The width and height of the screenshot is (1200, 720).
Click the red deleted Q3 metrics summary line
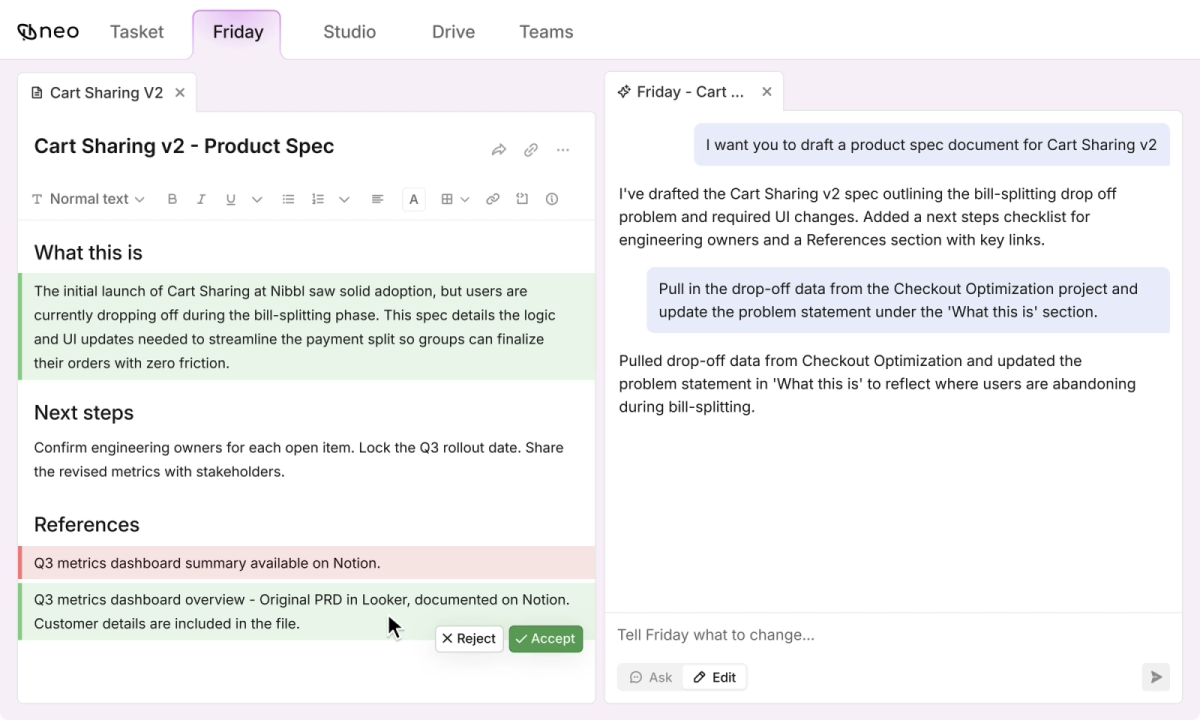point(306,563)
